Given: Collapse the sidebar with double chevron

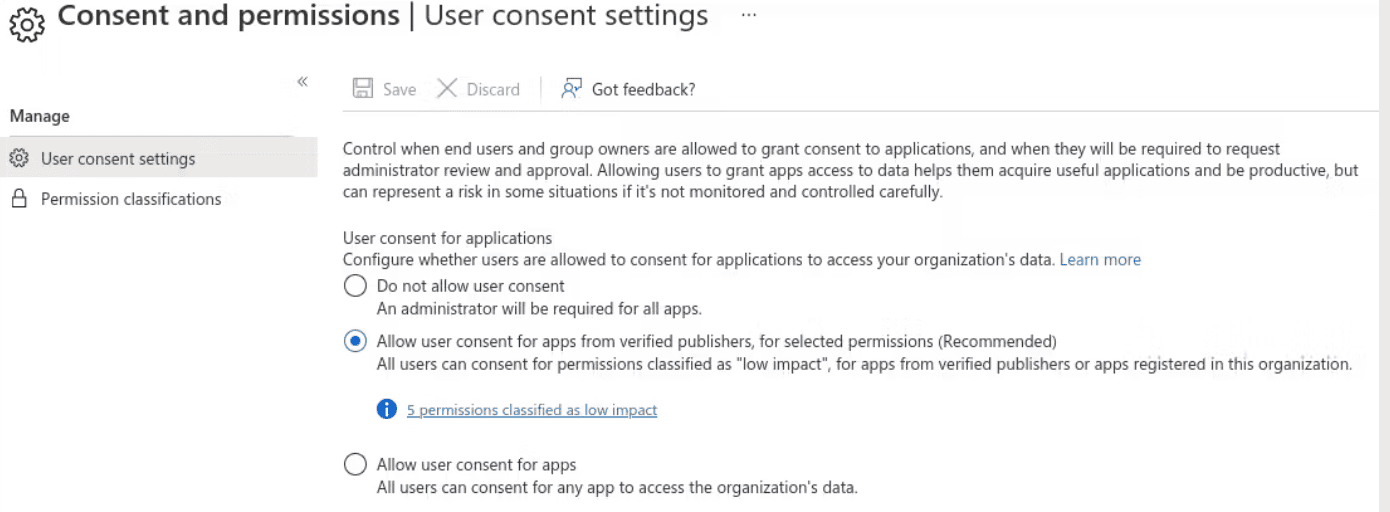Looking at the screenshot, I should tap(302, 82).
